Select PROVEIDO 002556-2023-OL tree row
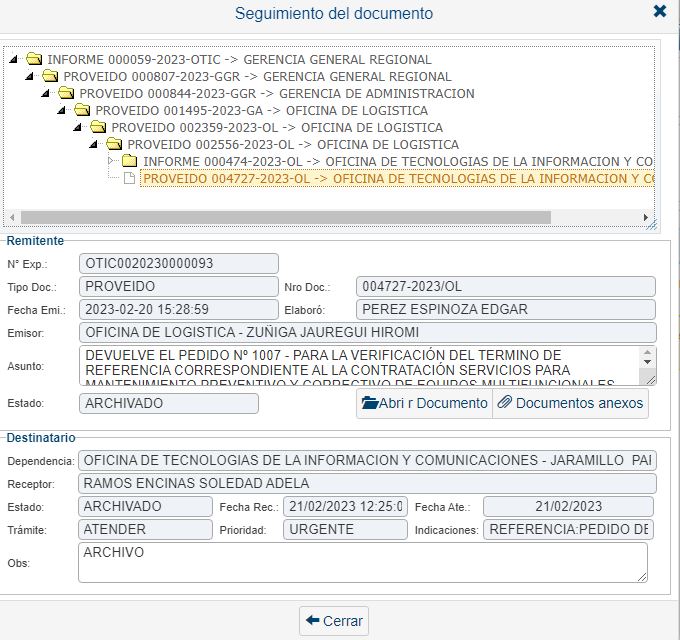Screen dimensions: 680x640 point(293,144)
